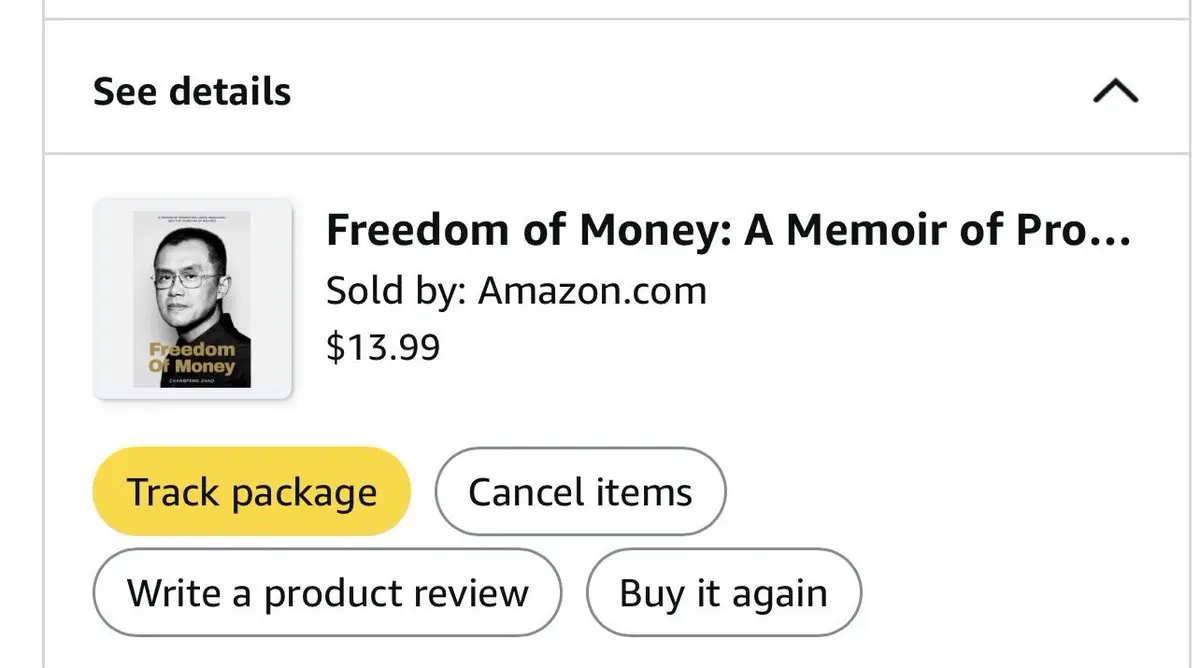Click the Sold by label
The width and height of the screenshot is (1200, 668).
[x=396, y=291]
